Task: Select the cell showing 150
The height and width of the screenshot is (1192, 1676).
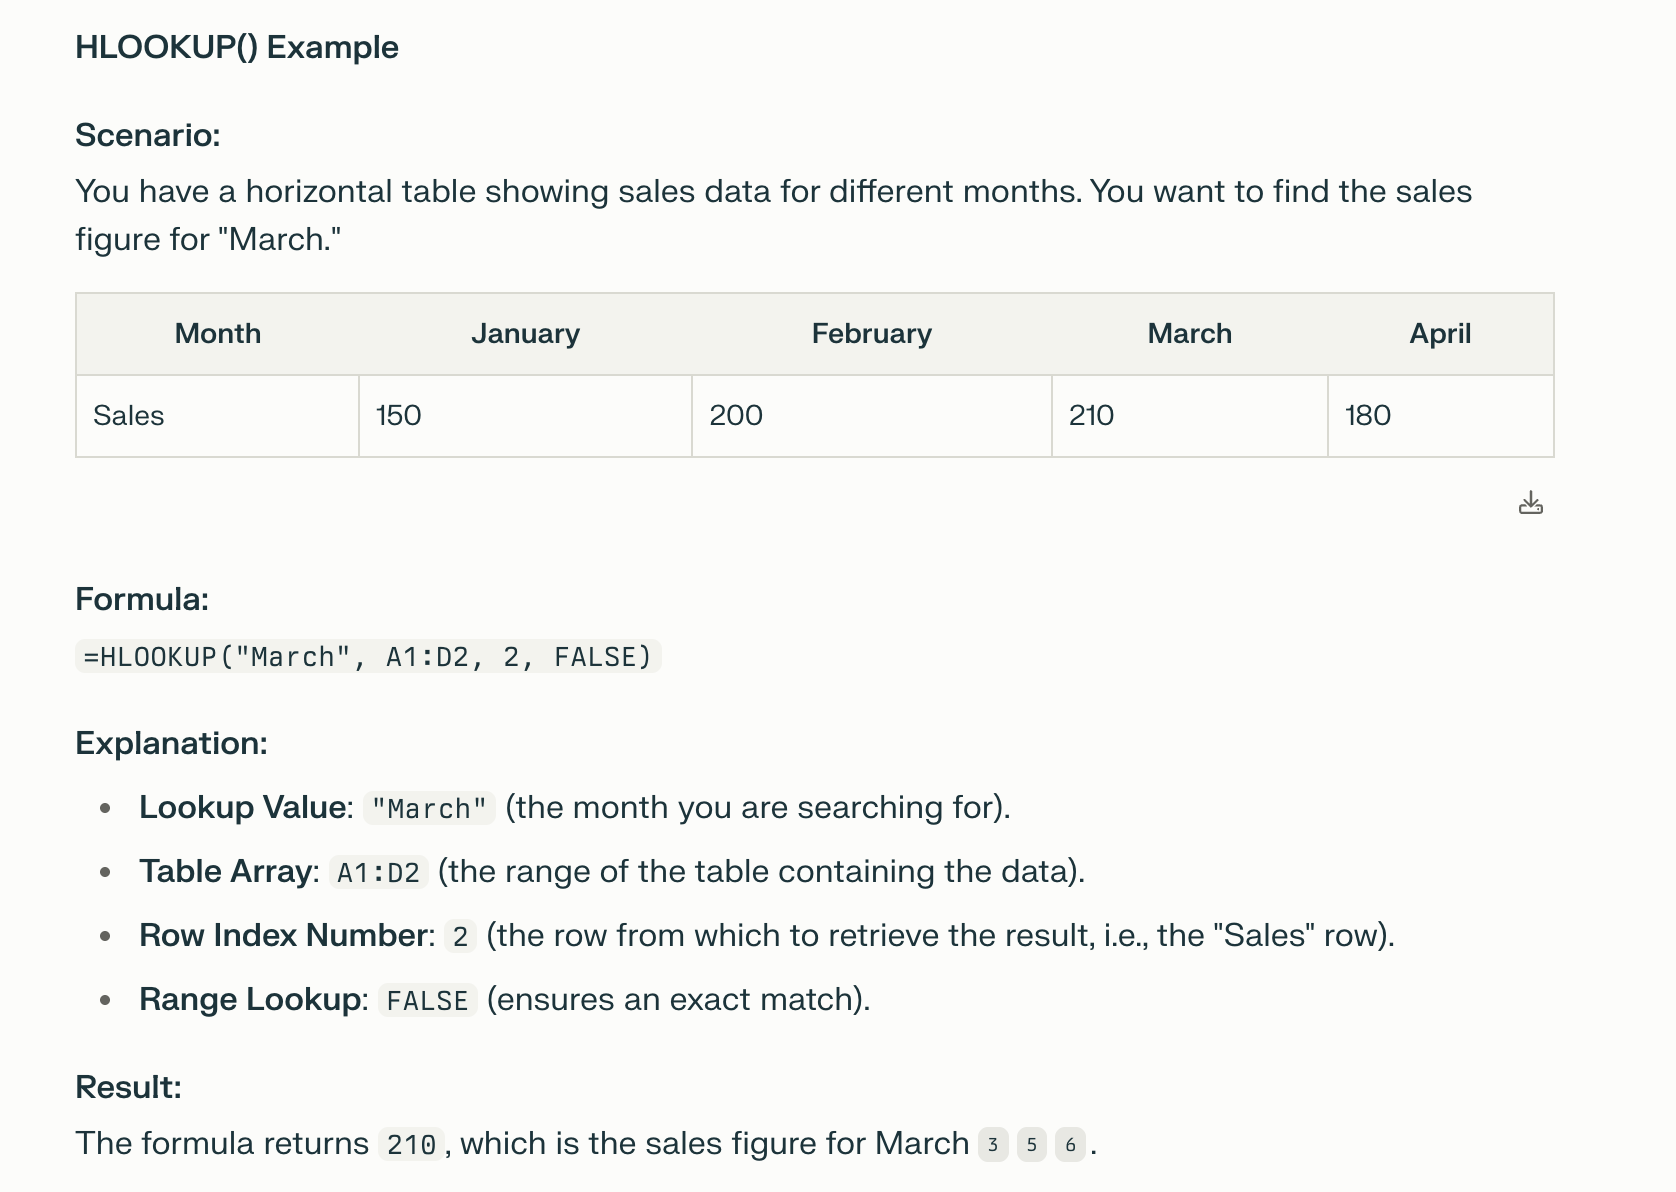Action: point(525,416)
